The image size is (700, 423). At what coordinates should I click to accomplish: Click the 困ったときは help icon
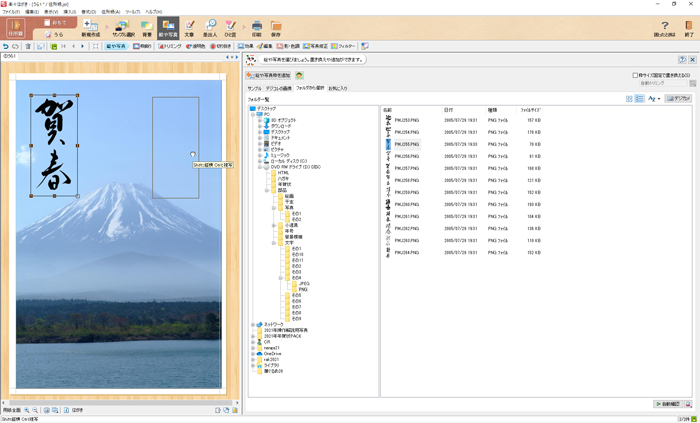tap(664, 28)
